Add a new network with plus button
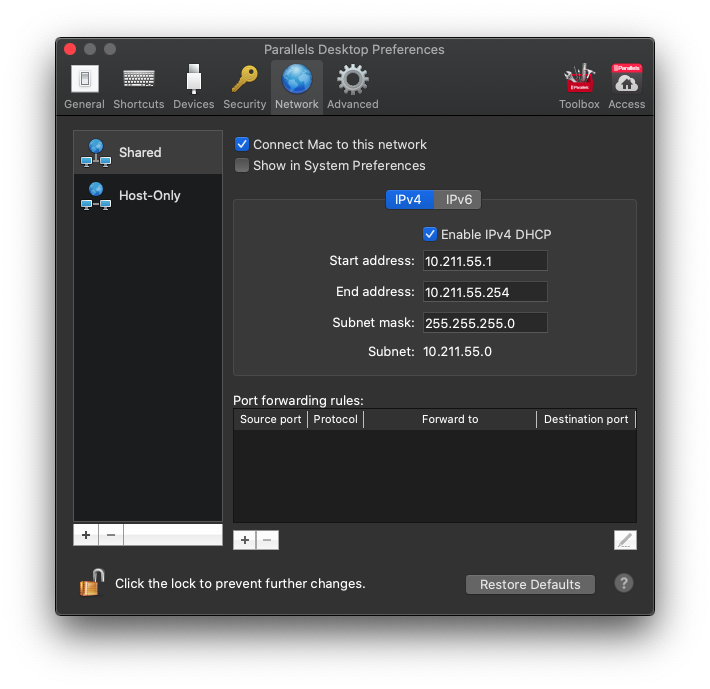 pyautogui.click(x=86, y=535)
